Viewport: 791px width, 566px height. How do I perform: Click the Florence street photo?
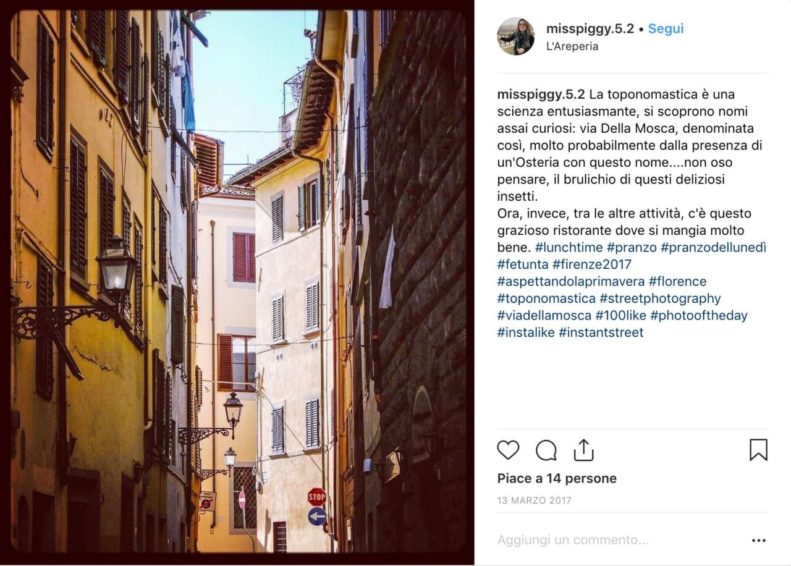click(x=238, y=282)
